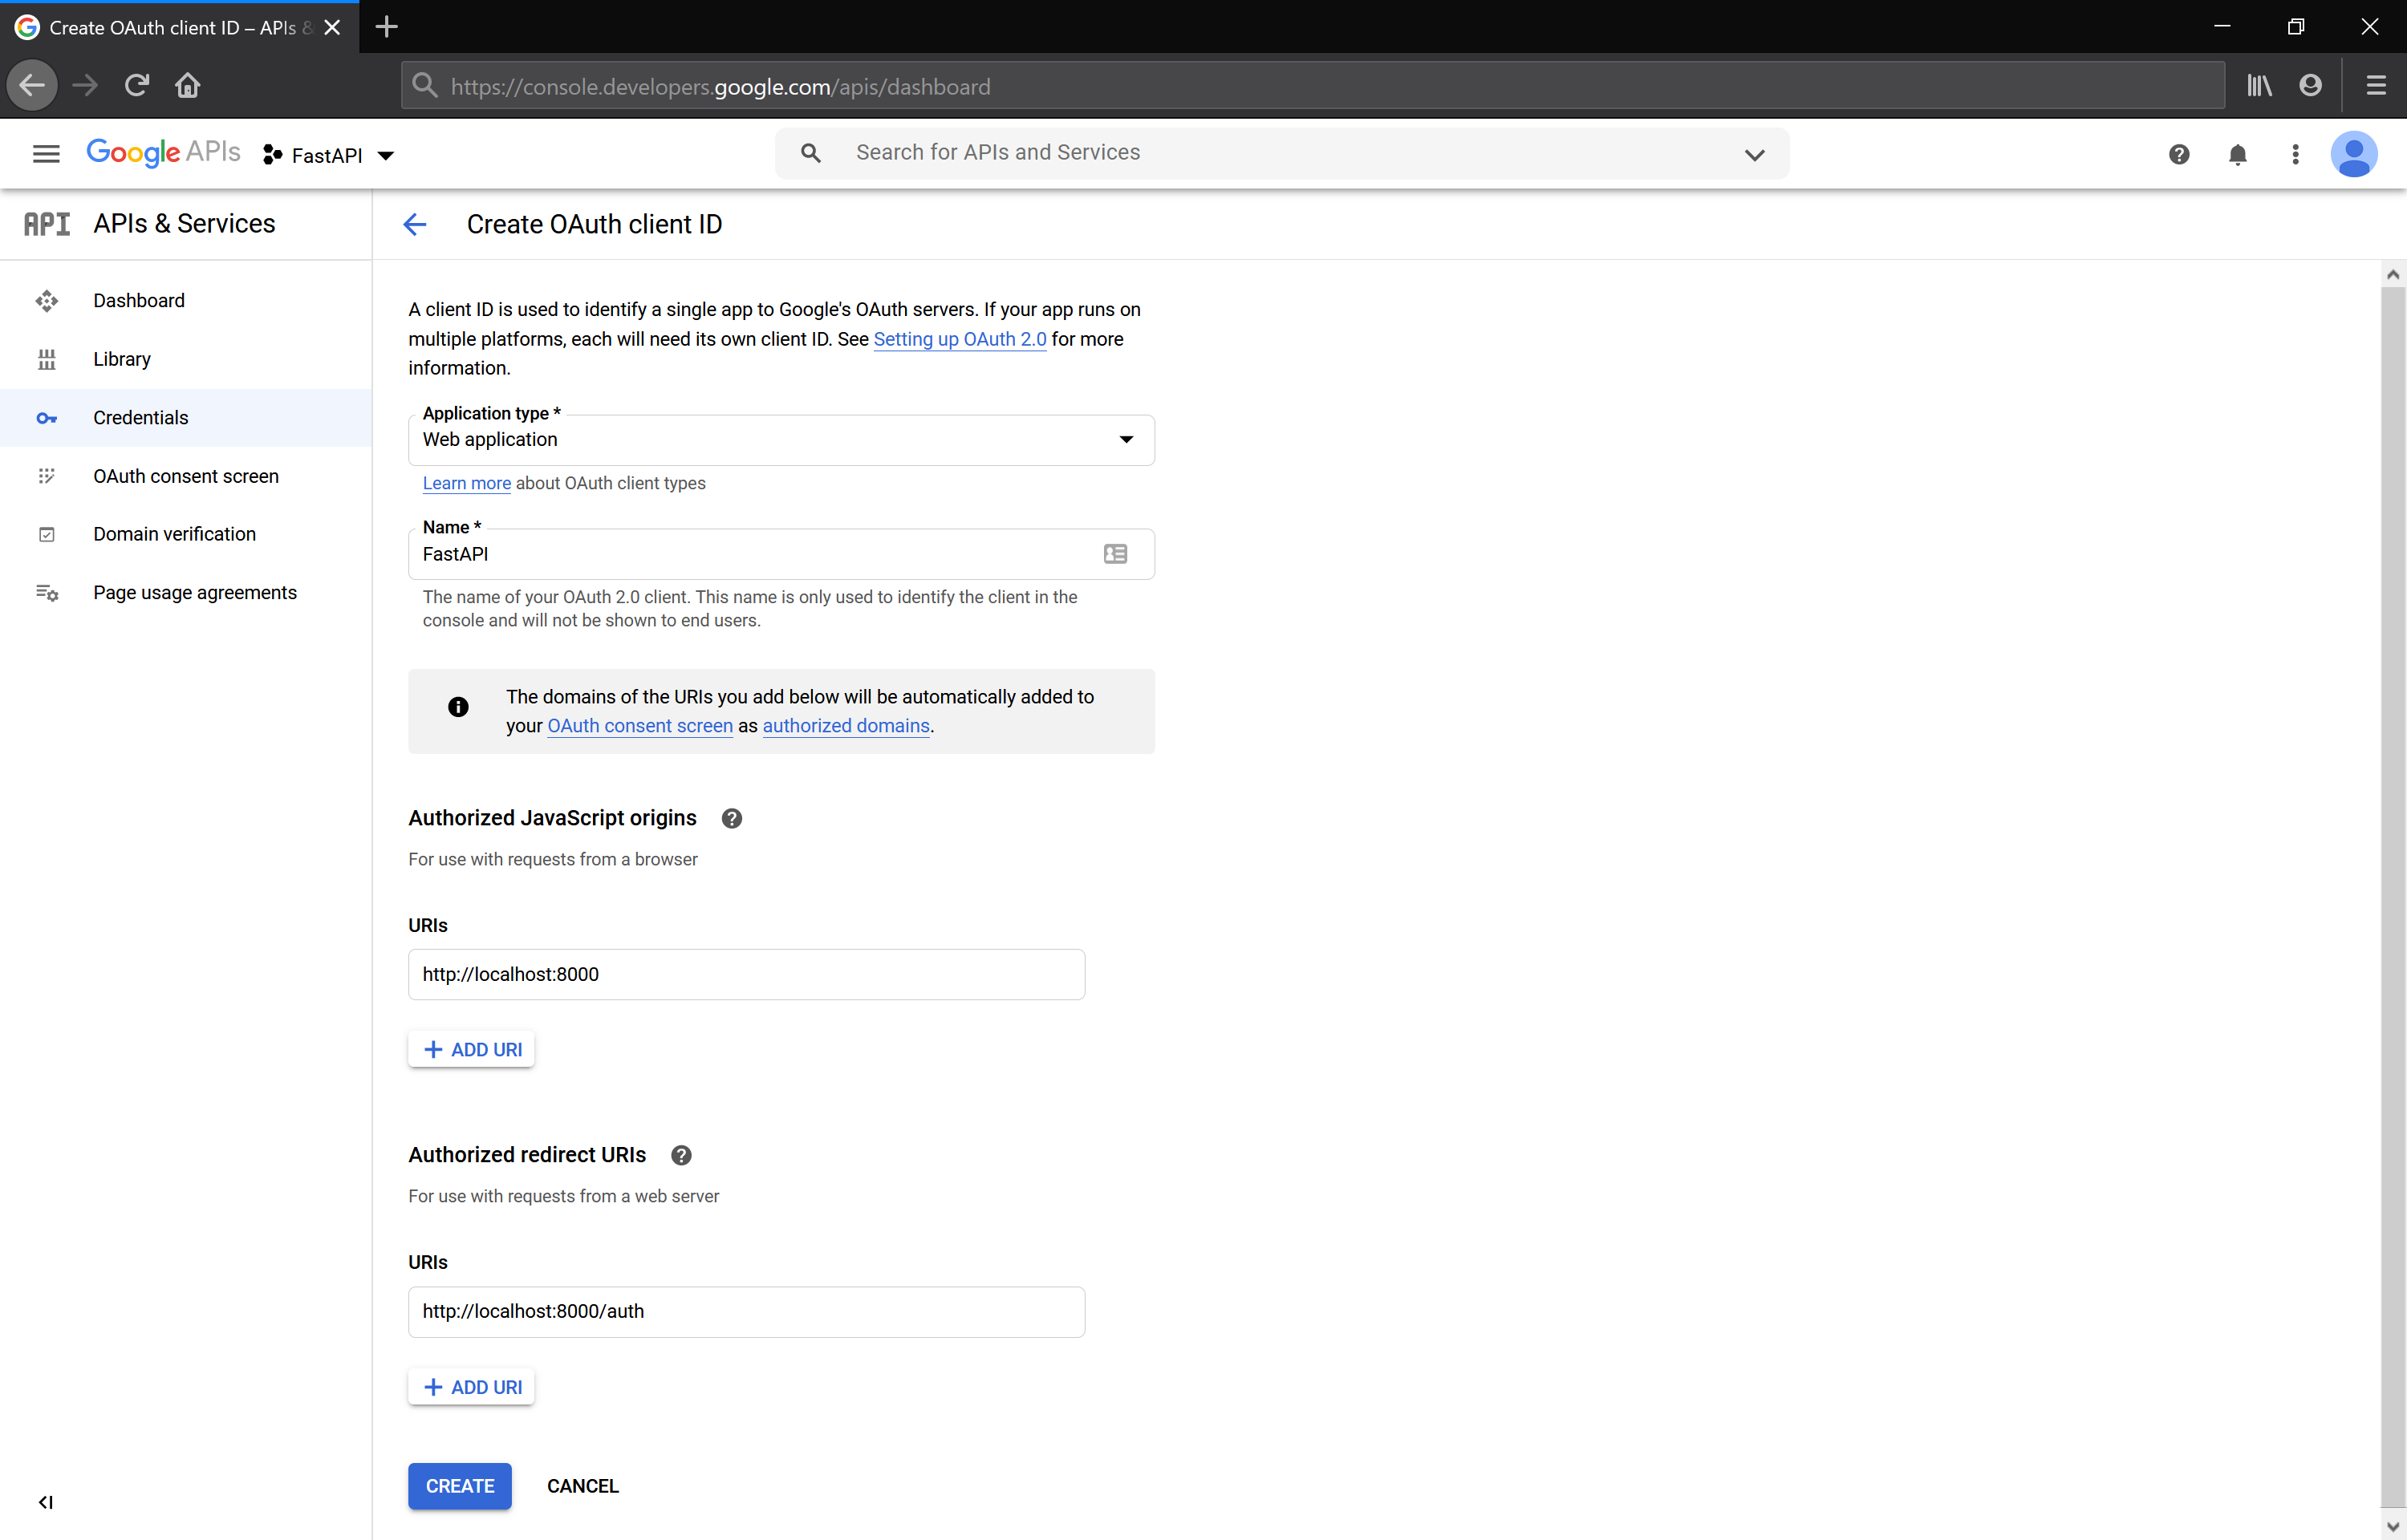Expand the Application type dropdown
This screenshot has height=1540, width=2407.
point(1126,440)
